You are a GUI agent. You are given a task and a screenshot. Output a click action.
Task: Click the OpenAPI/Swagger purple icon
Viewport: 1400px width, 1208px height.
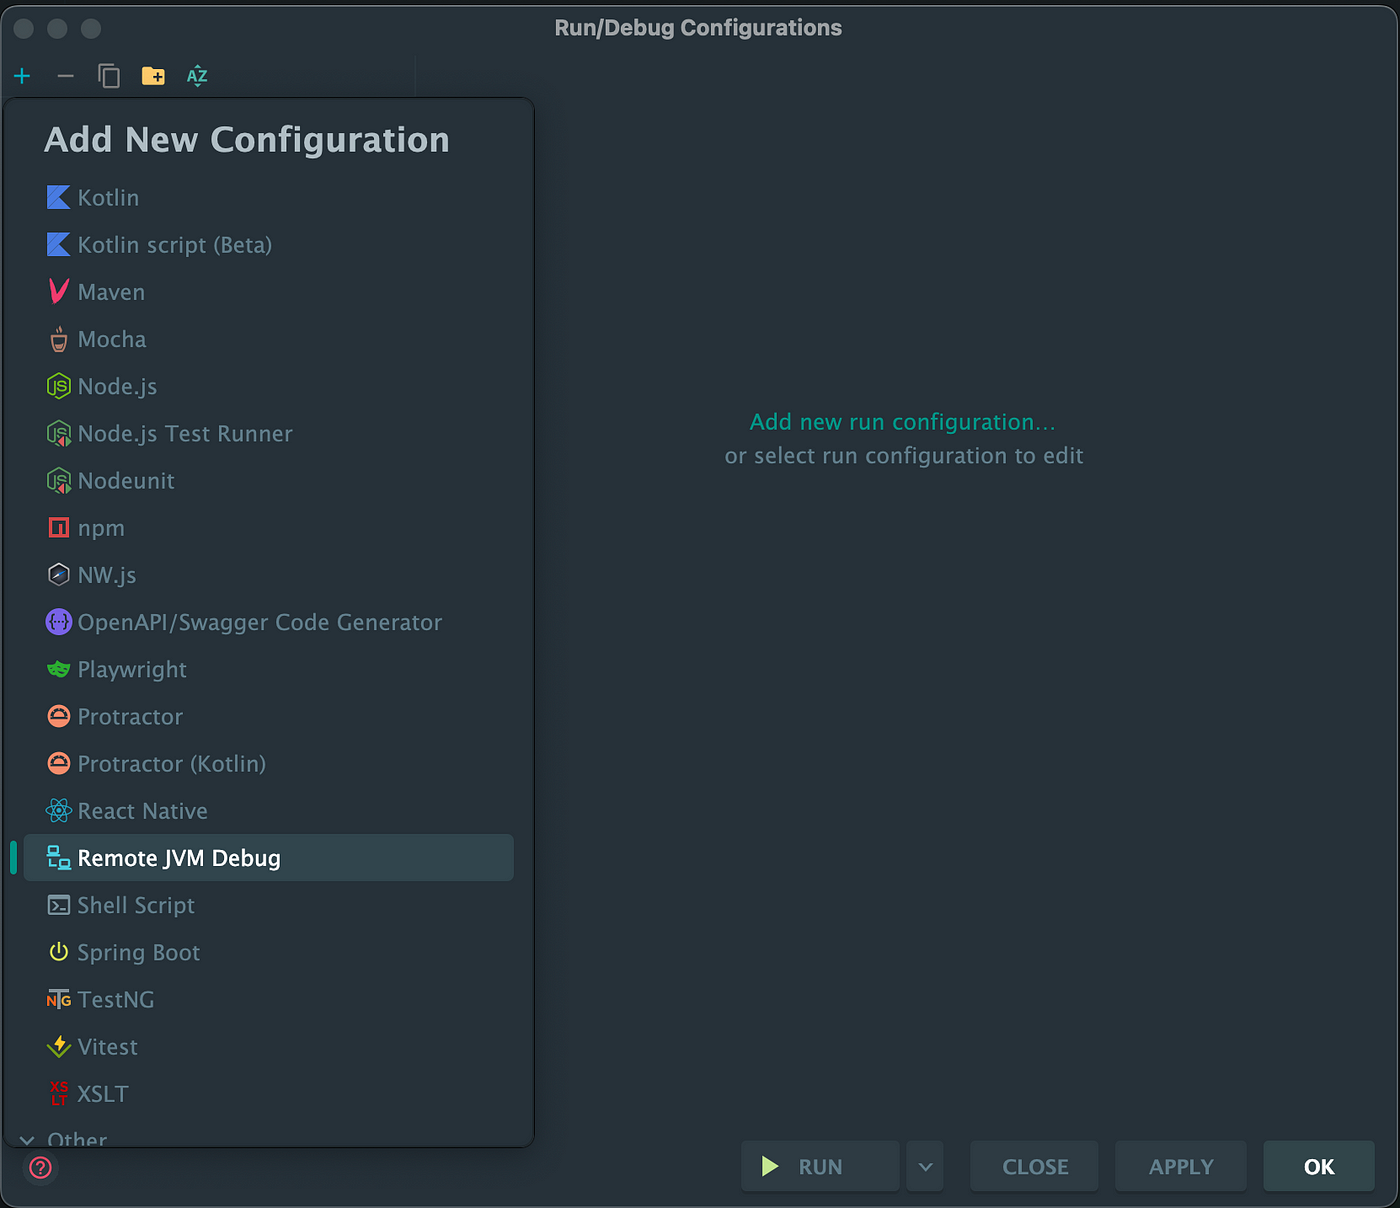coord(59,622)
